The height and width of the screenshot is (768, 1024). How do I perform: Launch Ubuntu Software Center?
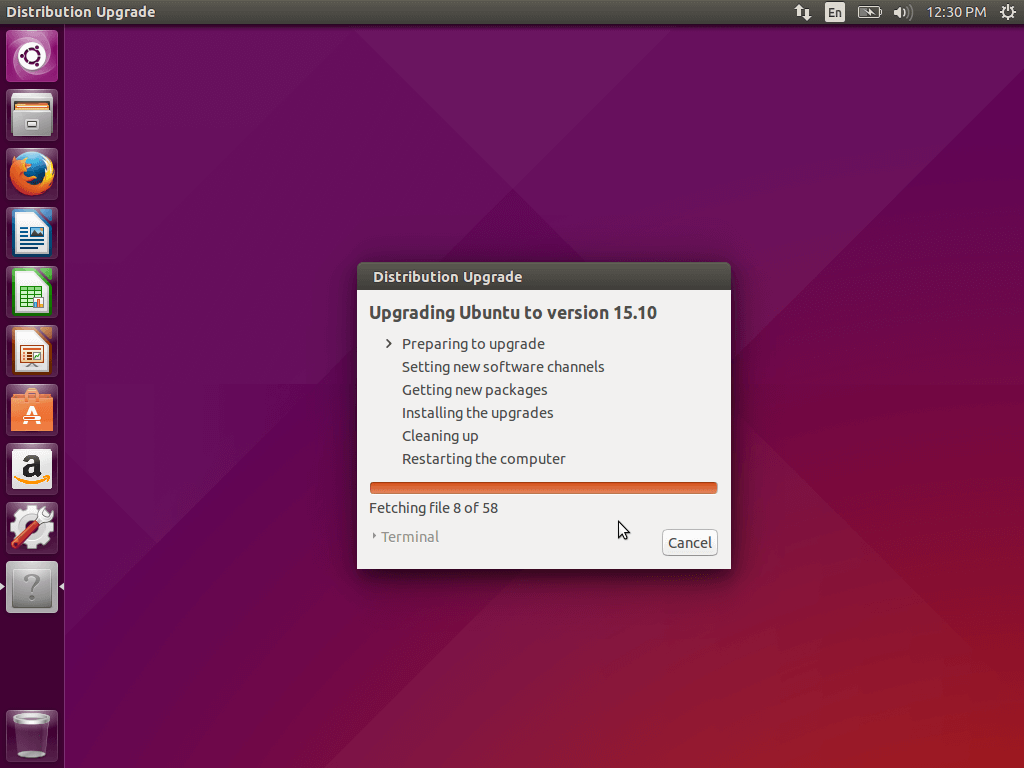[32, 410]
